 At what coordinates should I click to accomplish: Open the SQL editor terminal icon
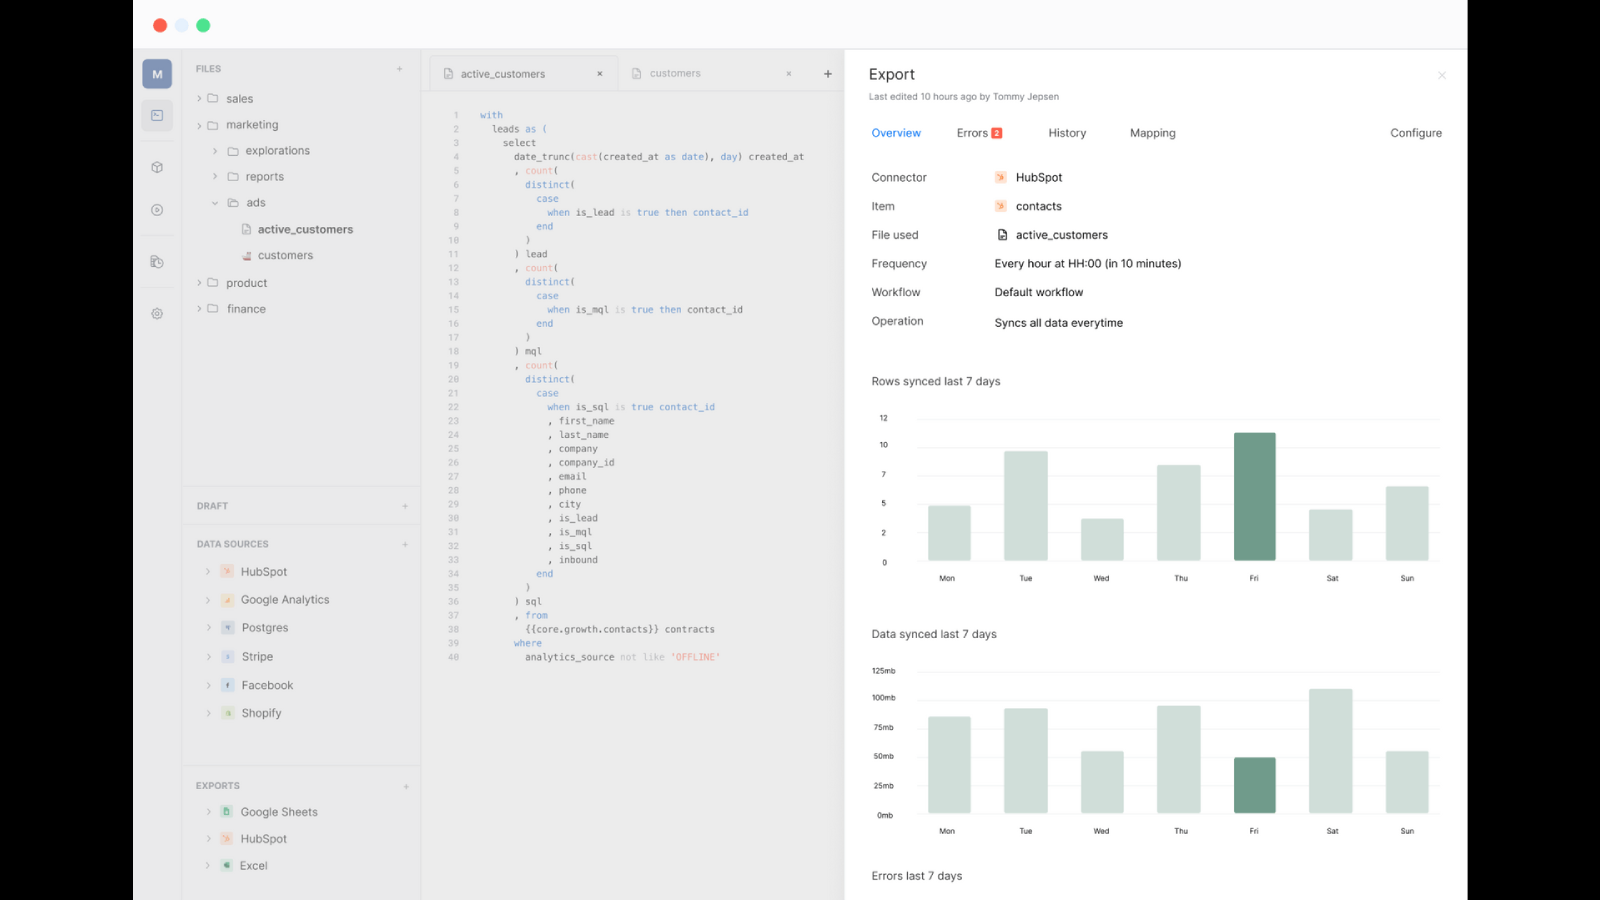point(157,116)
